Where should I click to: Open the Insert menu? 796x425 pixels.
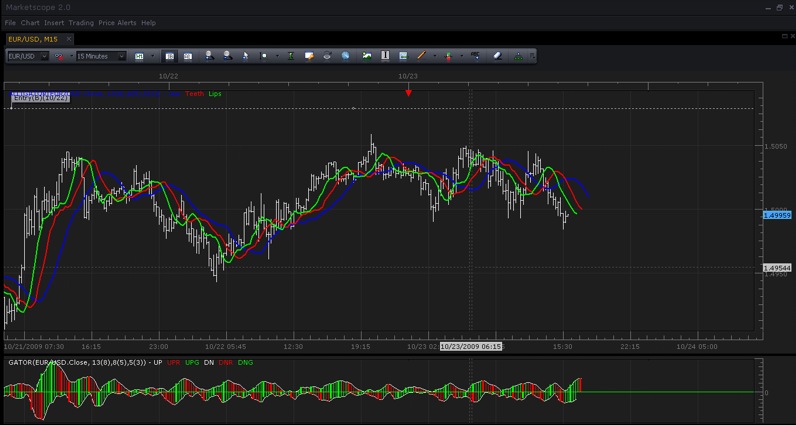[x=54, y=23]
